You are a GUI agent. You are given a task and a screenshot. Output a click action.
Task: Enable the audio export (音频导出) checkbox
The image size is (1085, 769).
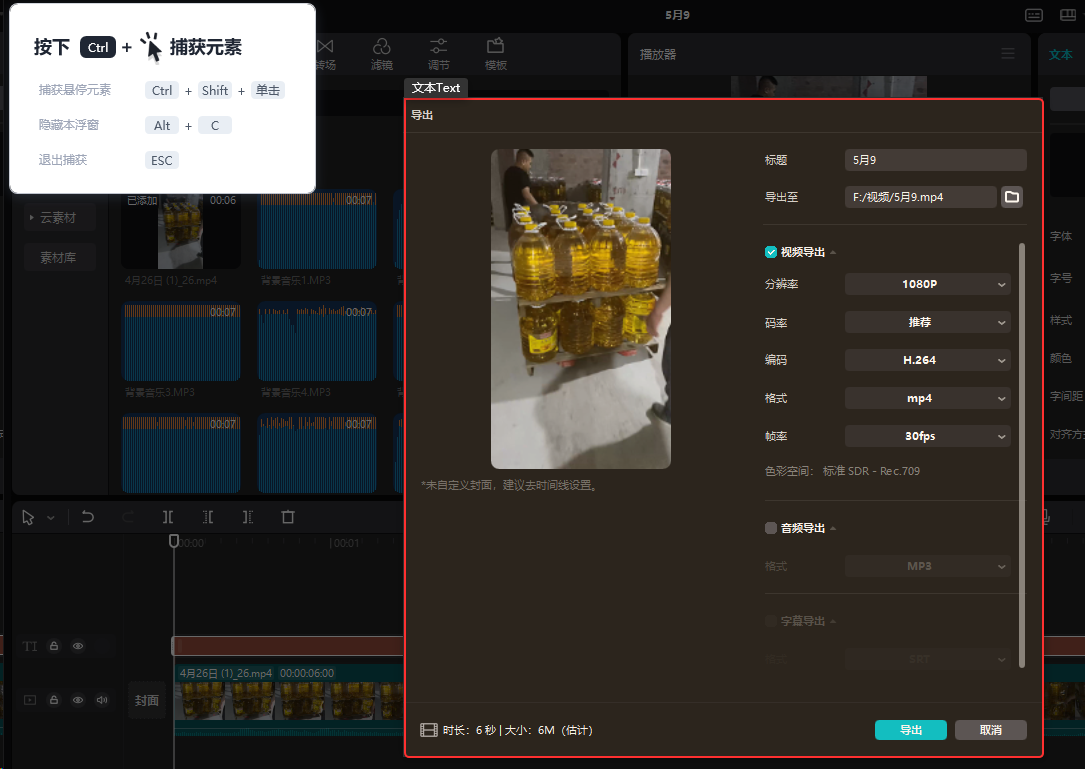pyautogui.click(x=771, y=528)
